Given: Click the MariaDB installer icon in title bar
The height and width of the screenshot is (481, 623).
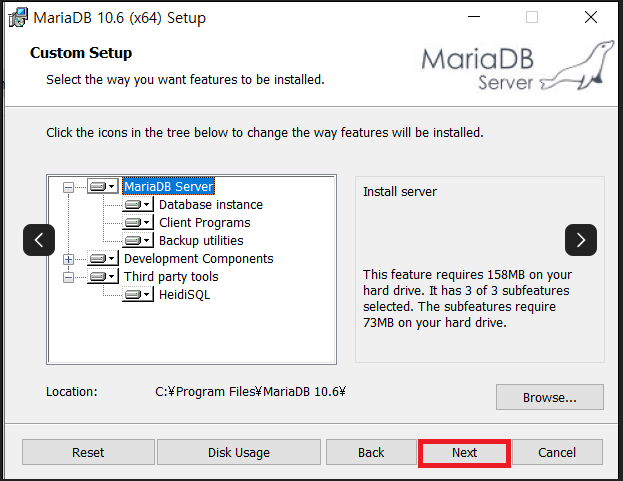Looking at the screenshot, I should (18, 18).
